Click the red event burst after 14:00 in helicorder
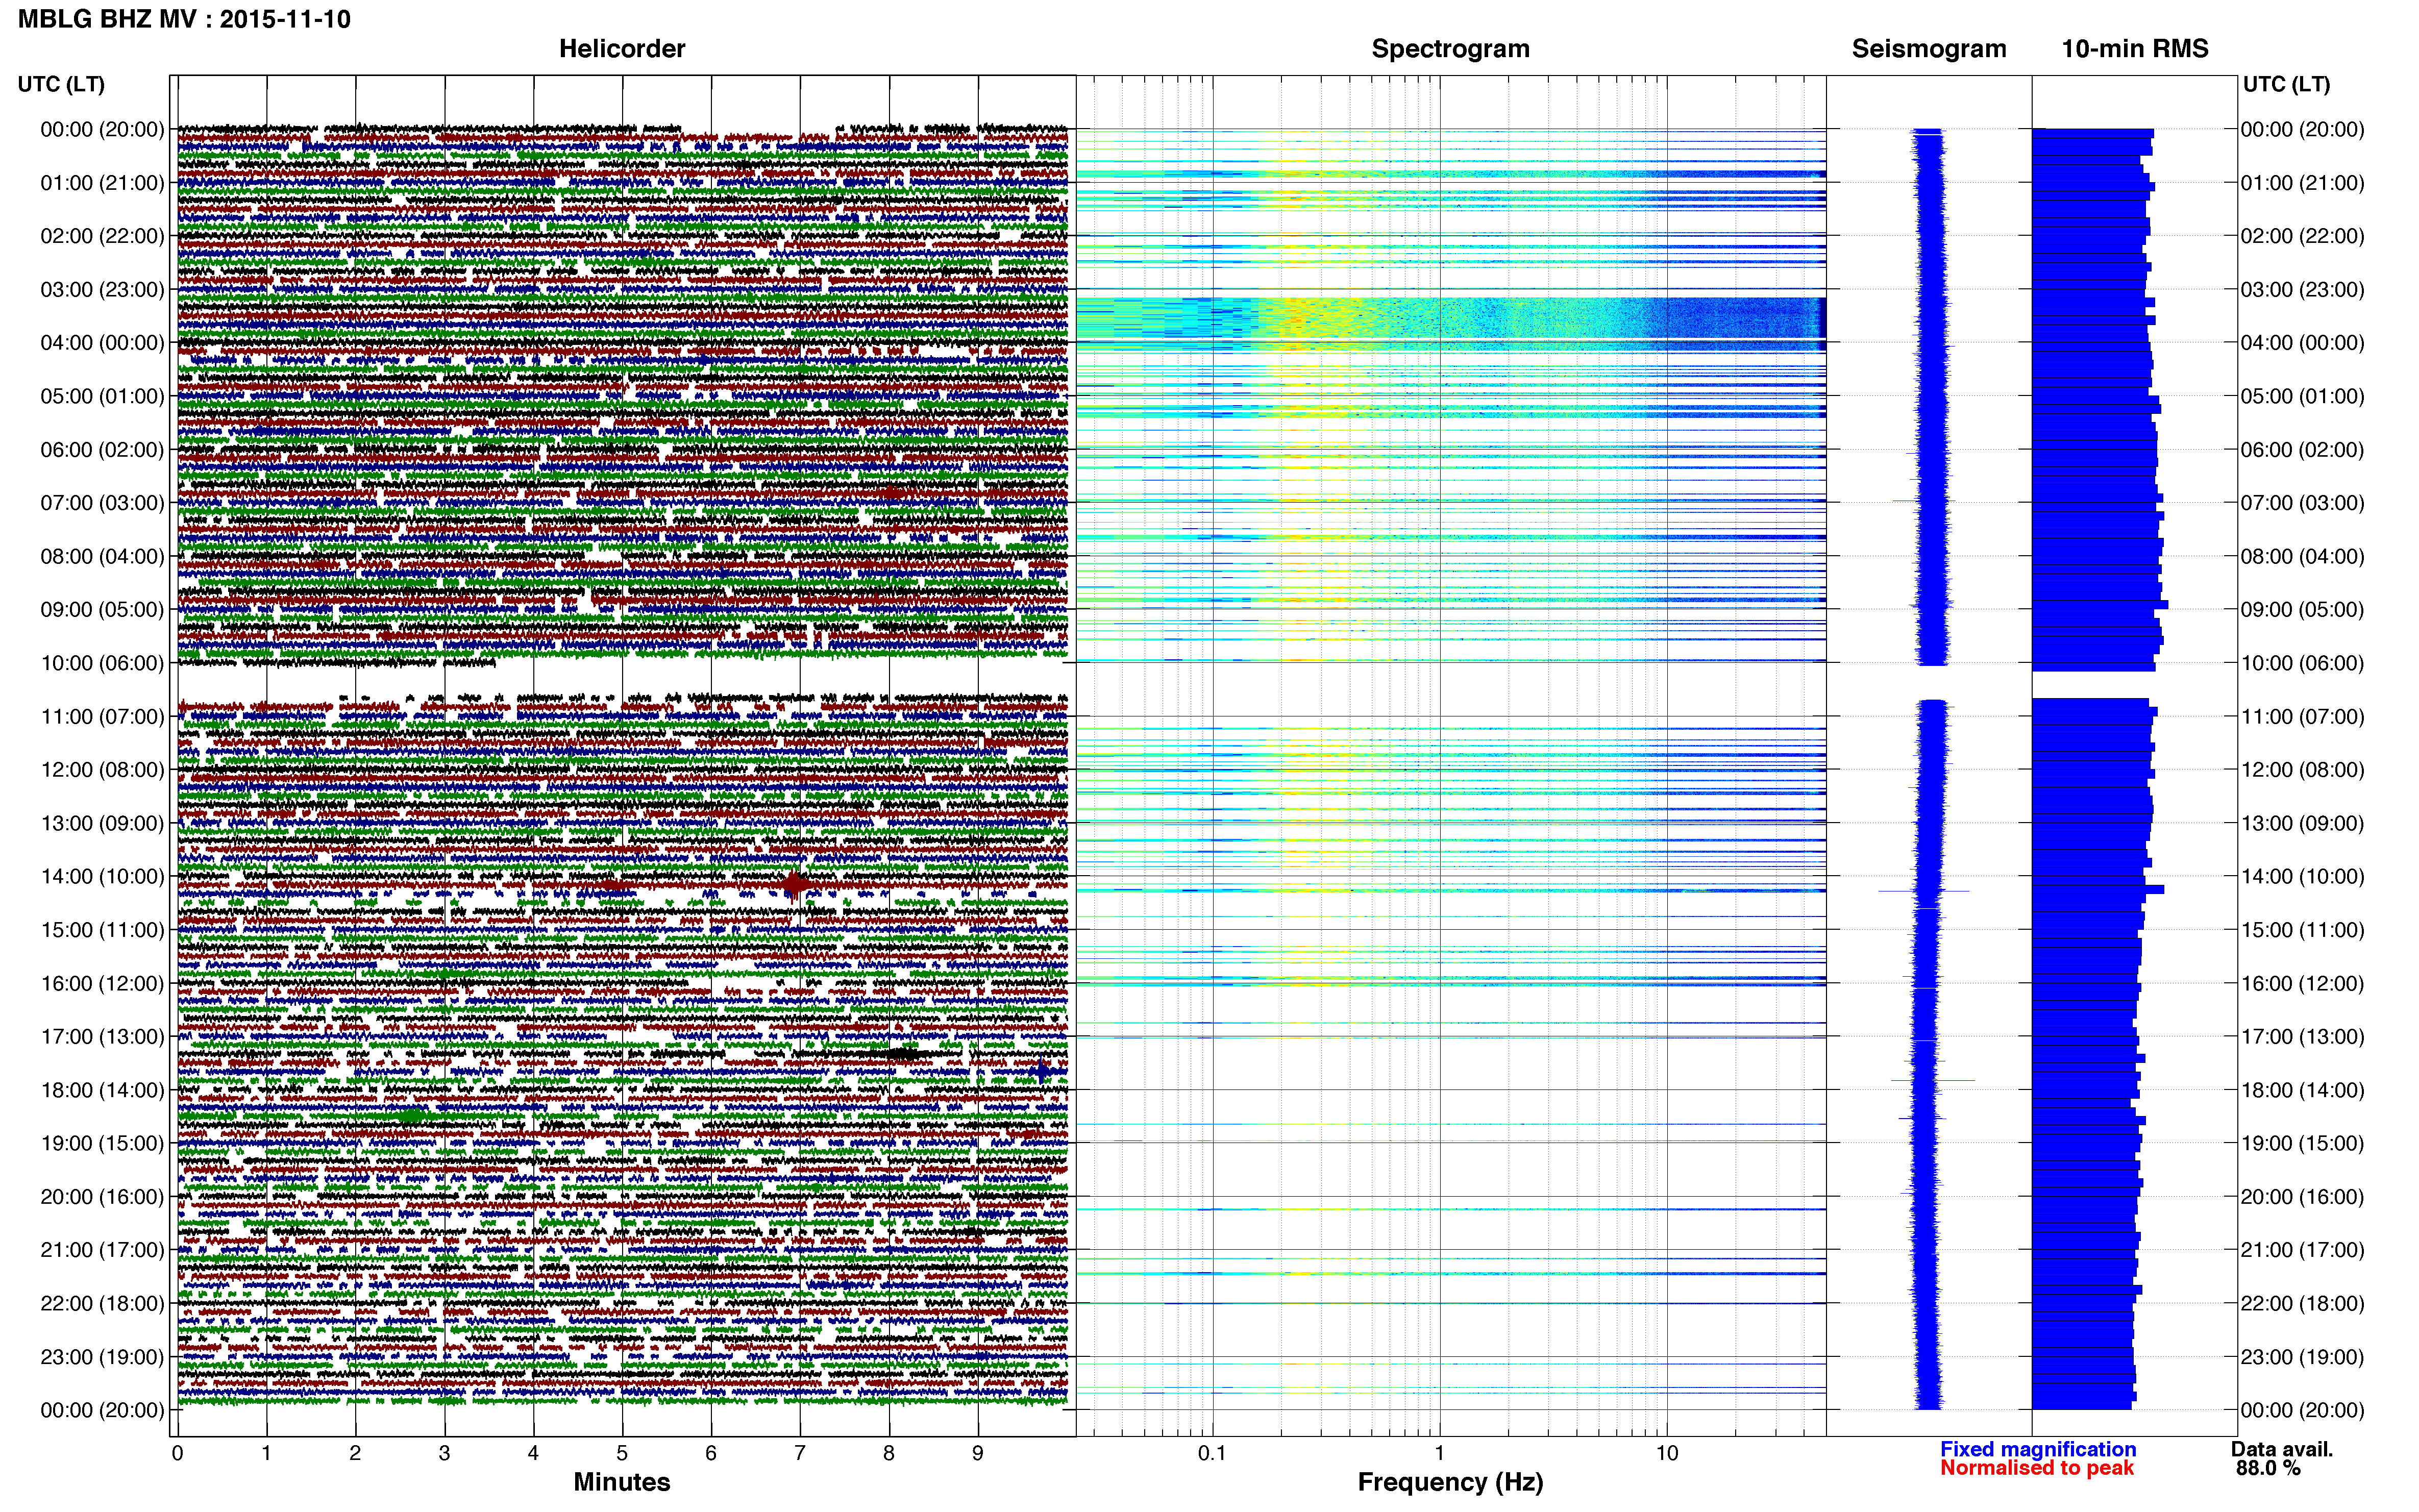The width and height of the screenshot is (2419, 1512). pos(795,884)
